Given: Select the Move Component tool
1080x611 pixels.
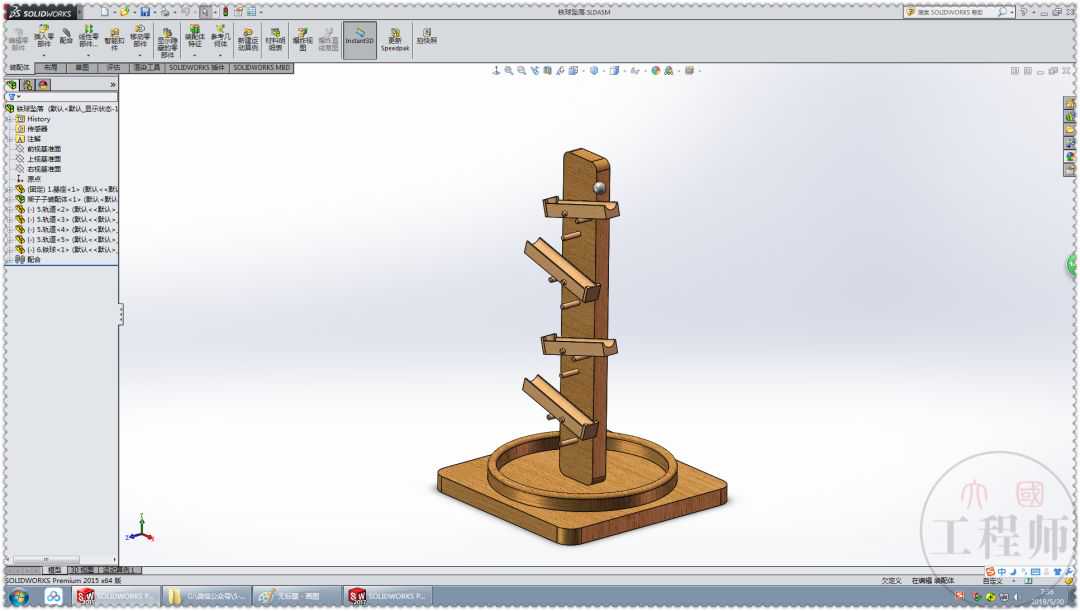Looking at the screenshot, I should (140, 38).
